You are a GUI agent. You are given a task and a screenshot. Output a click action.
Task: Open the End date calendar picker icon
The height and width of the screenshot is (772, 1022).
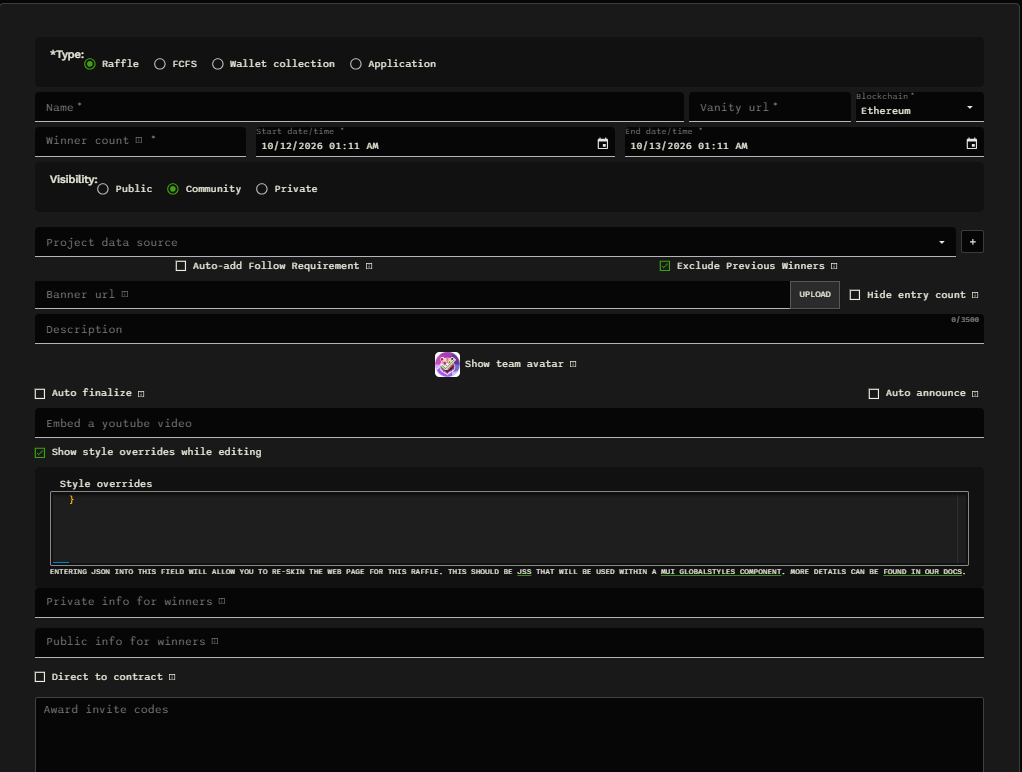[972, 143]
